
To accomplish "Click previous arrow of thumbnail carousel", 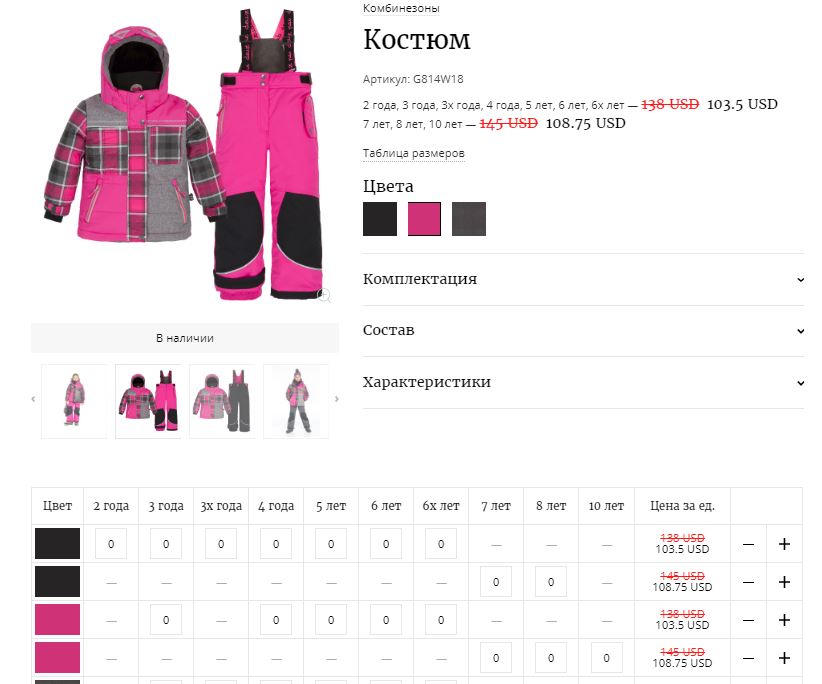I will pyautogui.click(x=33, y=399).
